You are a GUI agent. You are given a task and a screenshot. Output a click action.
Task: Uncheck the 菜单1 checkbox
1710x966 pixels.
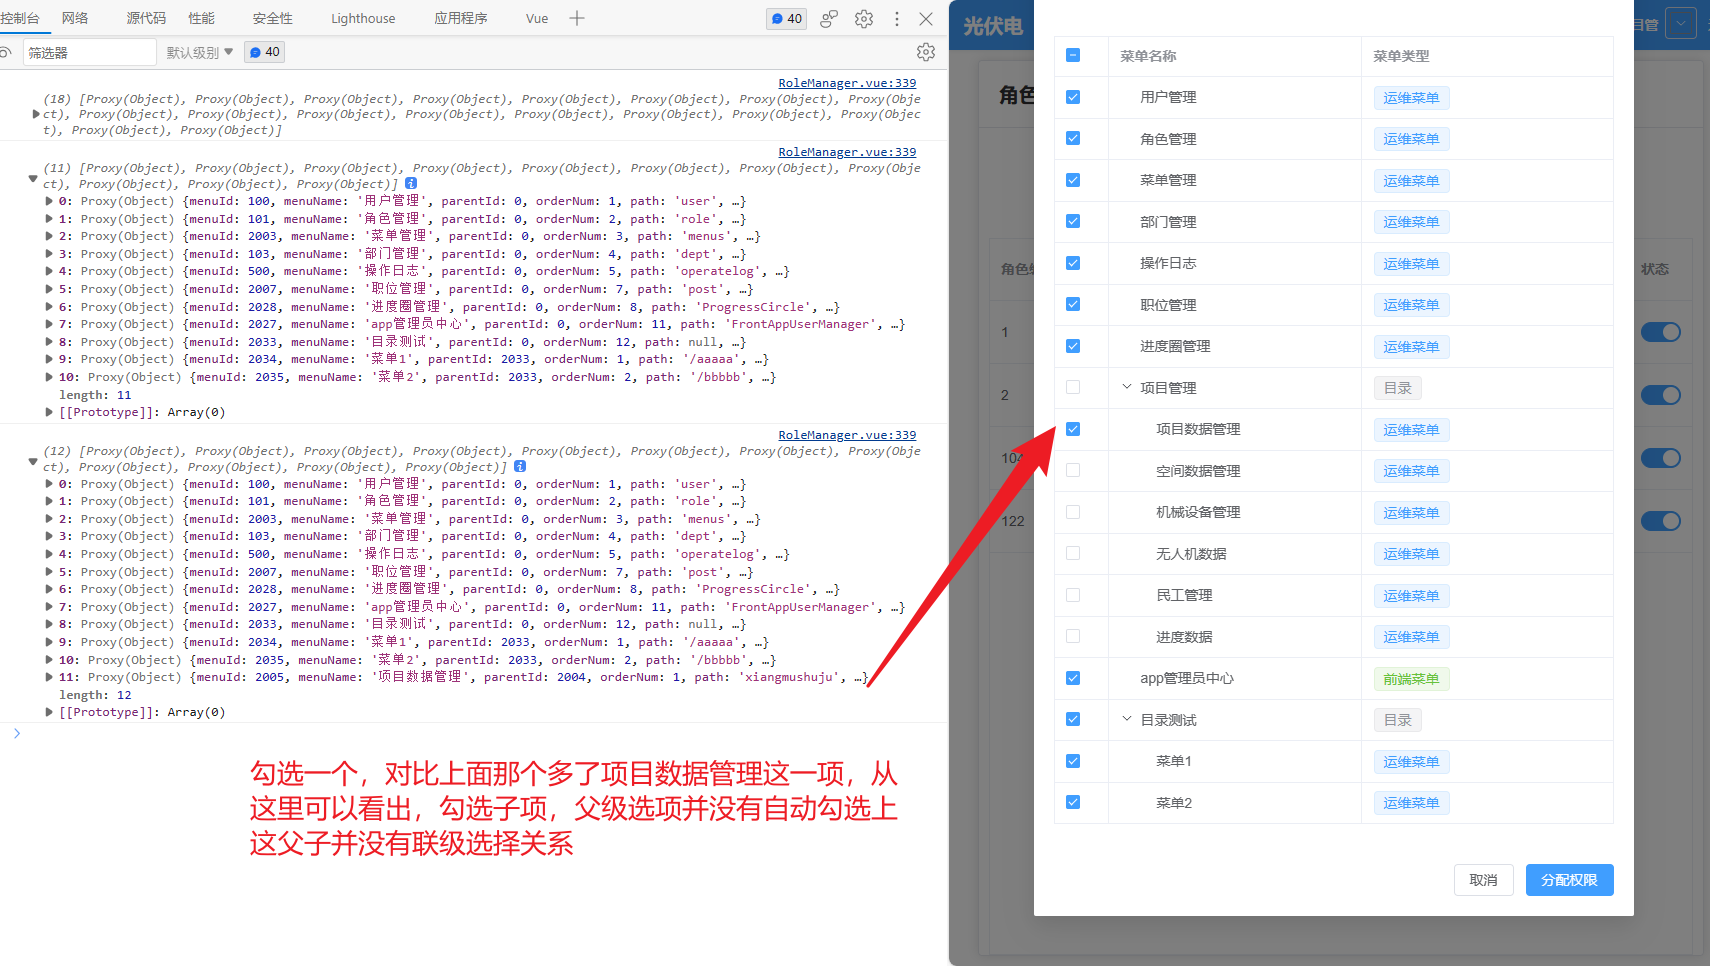tap(1073, 761)
